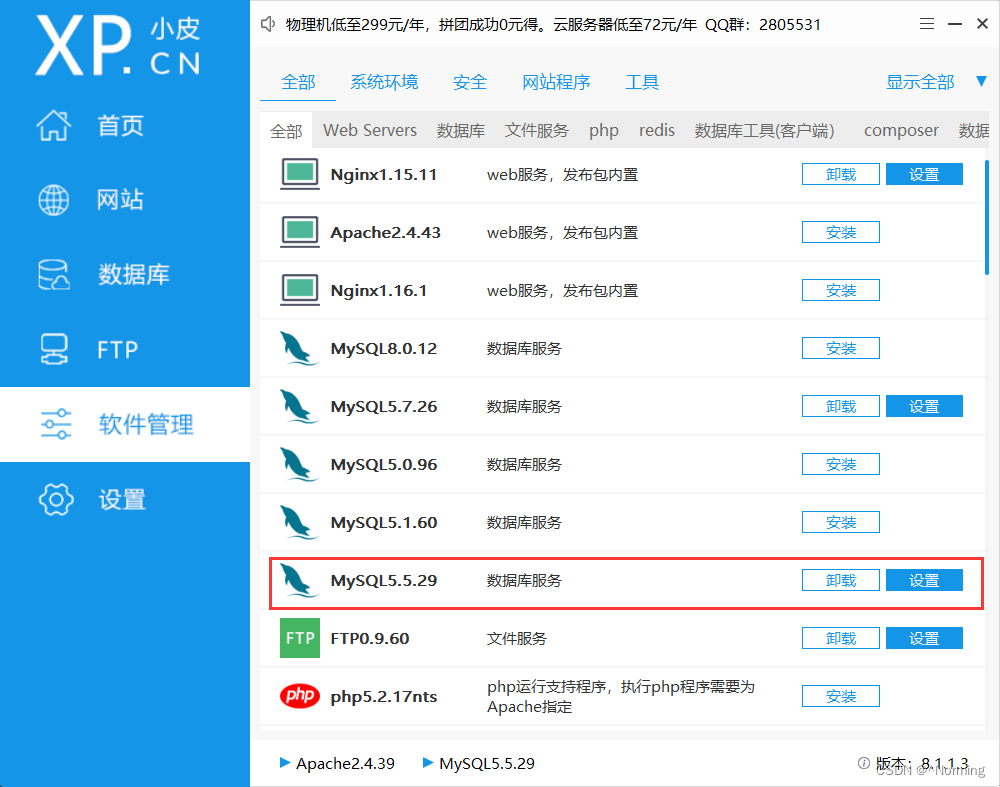Image resolution: width=1000 pixels, height=787 pixels.
Task: Click the MySQL5.5.29 dolphin icon
Action: pos(299,580)
